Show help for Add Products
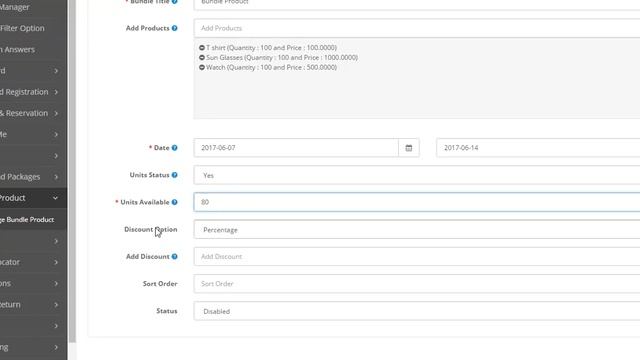 click(x=175, y=28)
